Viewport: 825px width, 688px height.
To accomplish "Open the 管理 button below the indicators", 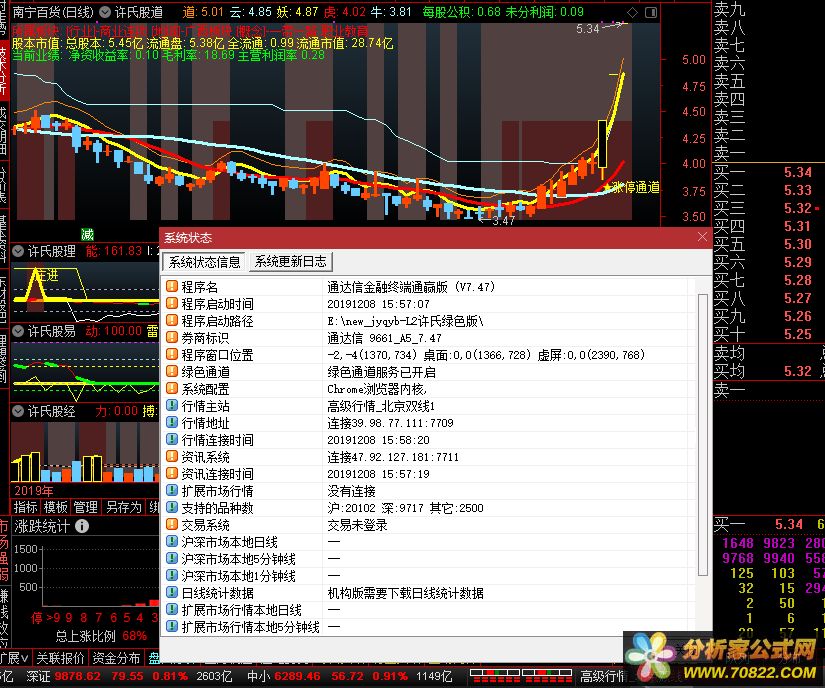I will pos(86,507).
